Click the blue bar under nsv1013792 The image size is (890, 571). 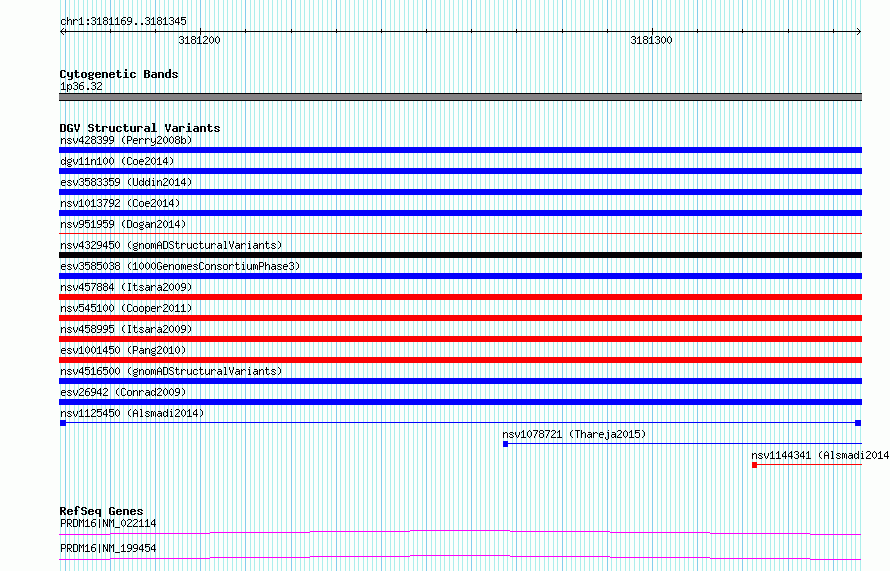460,213
